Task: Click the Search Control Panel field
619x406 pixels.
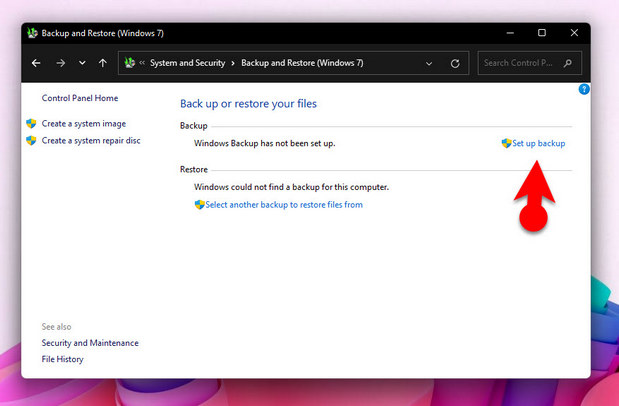Action: tap(529, 63)
